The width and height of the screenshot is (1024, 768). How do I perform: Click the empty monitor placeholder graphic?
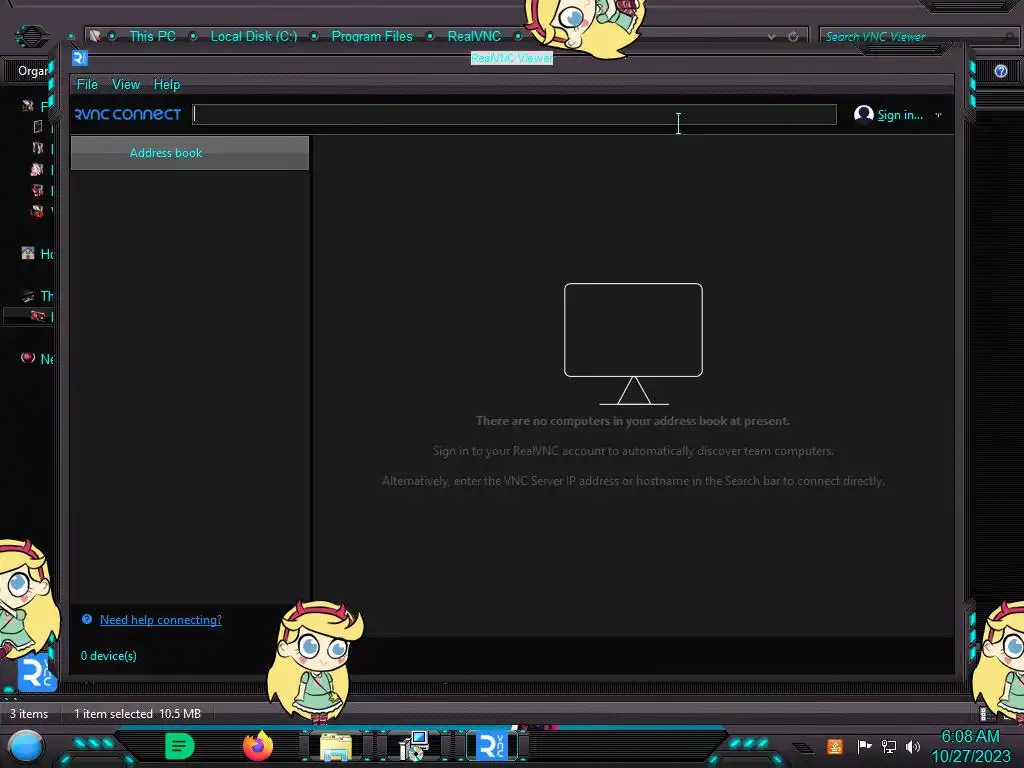point(633,344)
